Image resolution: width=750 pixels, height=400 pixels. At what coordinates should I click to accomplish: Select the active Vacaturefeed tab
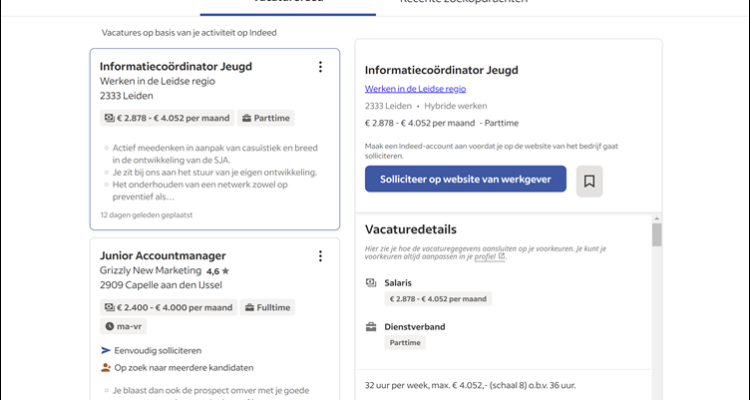pyautogui.click(x=287, y=3)
